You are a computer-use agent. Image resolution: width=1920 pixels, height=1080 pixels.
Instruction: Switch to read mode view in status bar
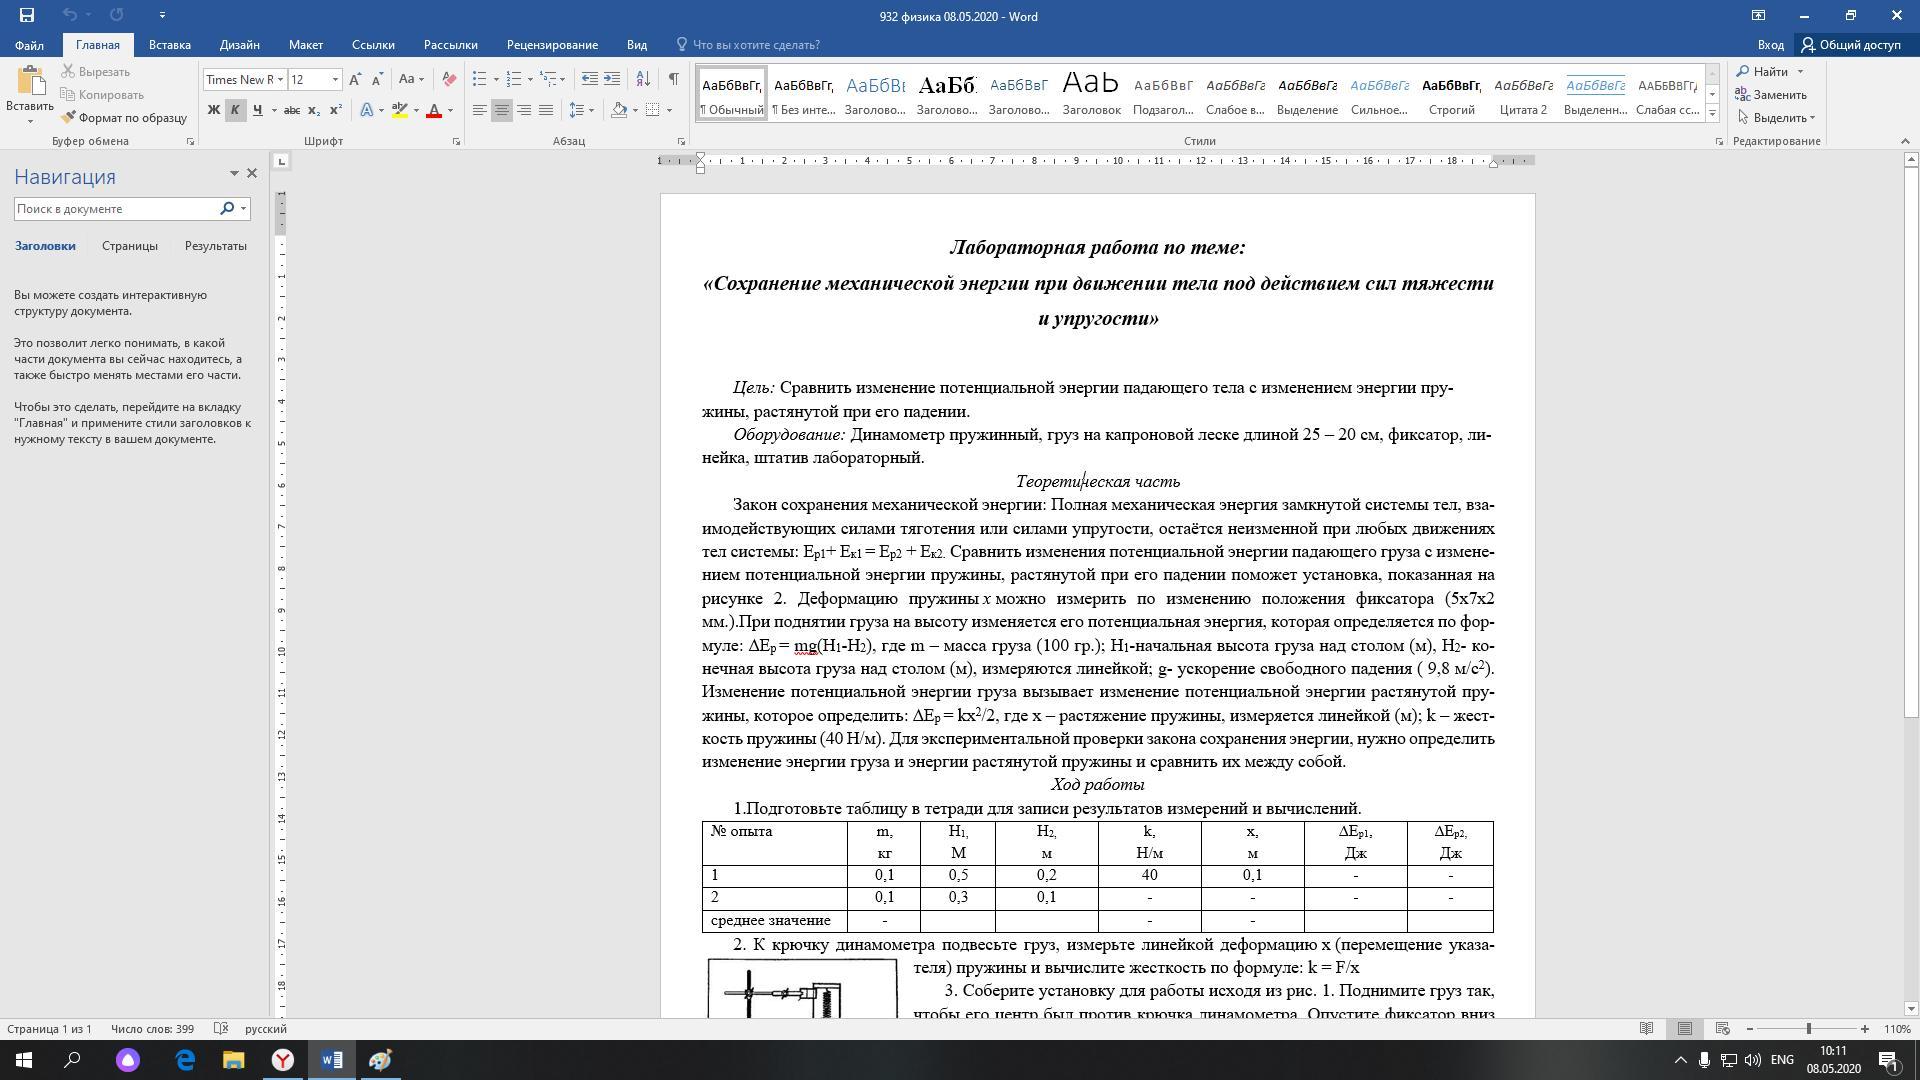click(1646, 1029)
